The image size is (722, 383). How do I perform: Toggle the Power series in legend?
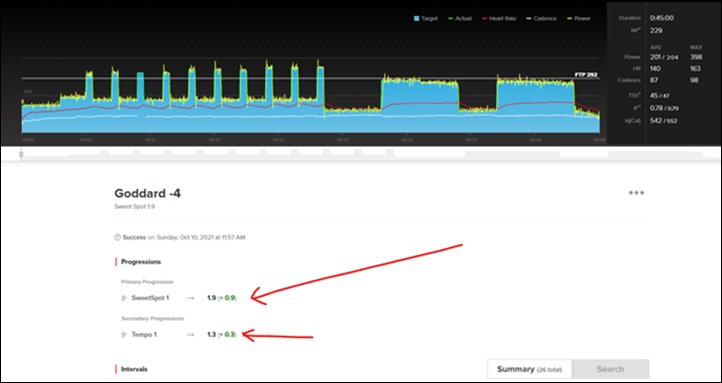click(579, 18)
